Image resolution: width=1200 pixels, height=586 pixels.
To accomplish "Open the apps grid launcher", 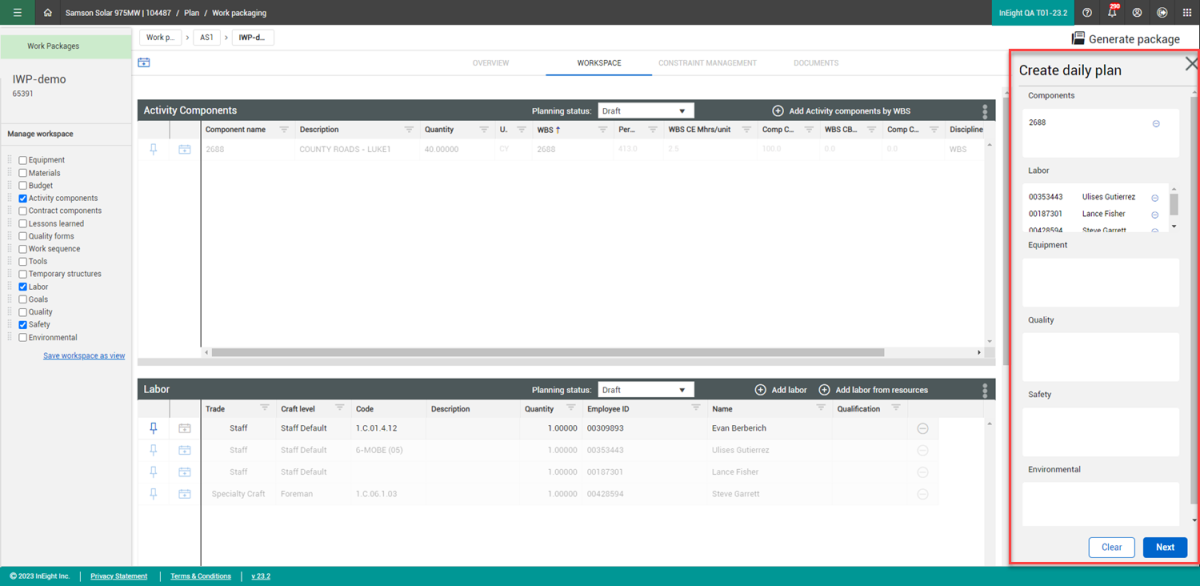I will 1186,13.
